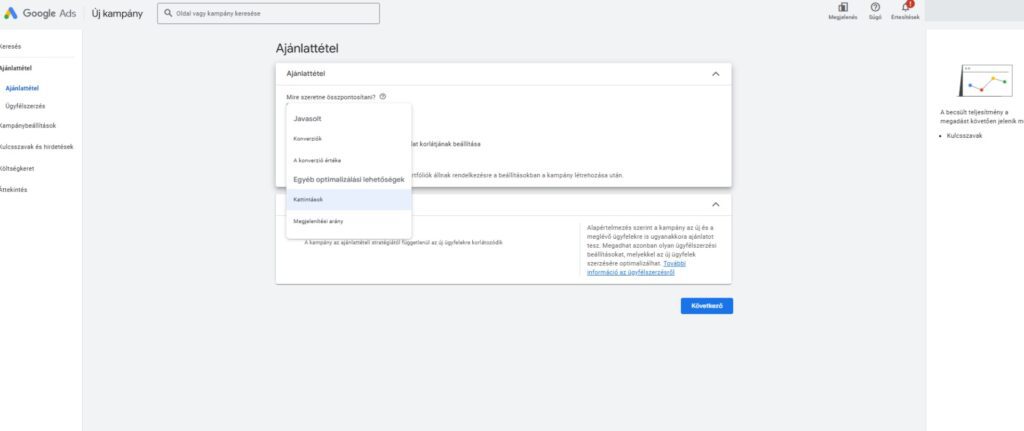Image resolution: width=1024 pixels, height=431 pixels.
Task: Open Ügyfélszerzés step in sidebar
Action: (25, 106)
